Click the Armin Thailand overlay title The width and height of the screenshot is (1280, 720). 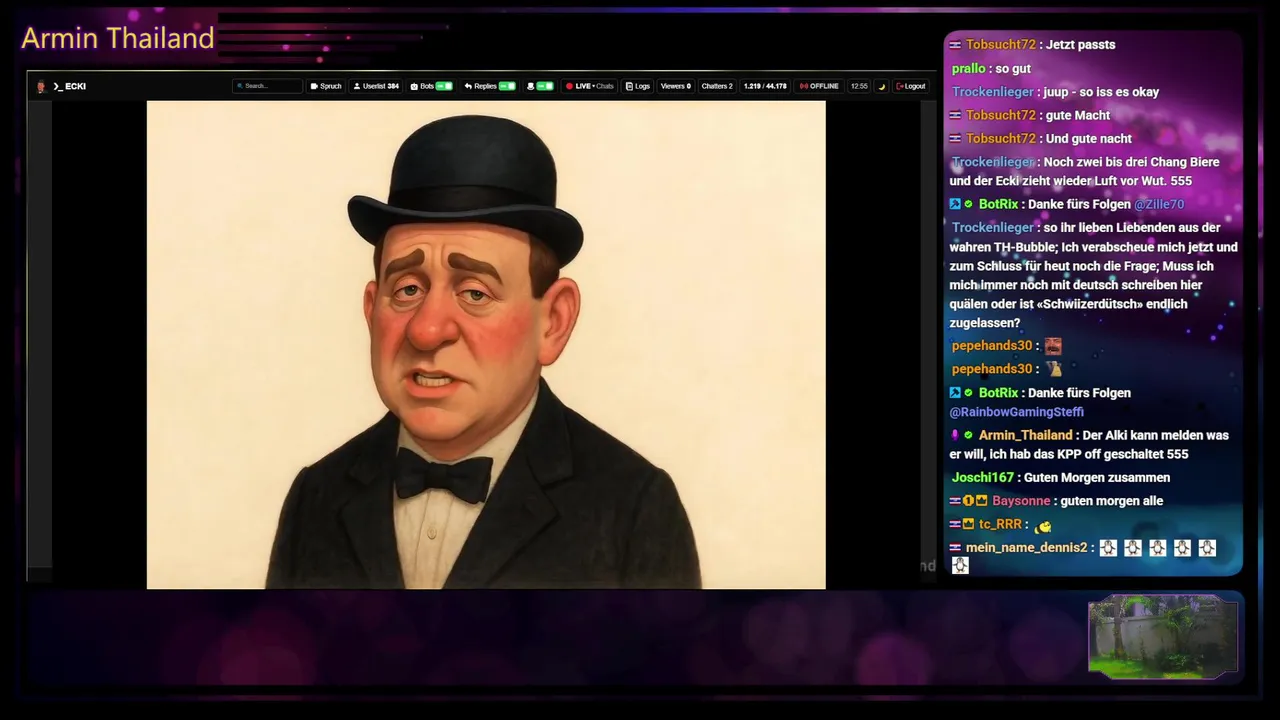point(118,38)
